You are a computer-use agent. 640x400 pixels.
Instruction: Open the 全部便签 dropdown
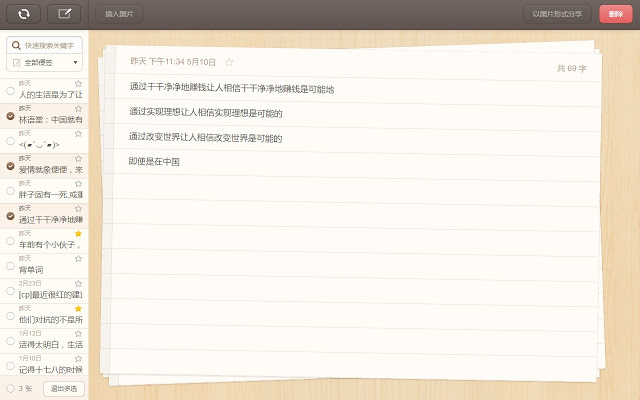tap(44, 63)
